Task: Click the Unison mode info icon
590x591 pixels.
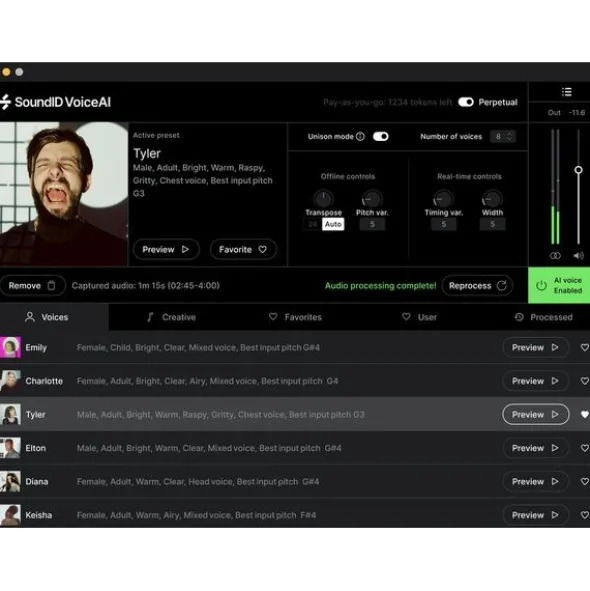Action: [360, 136]
